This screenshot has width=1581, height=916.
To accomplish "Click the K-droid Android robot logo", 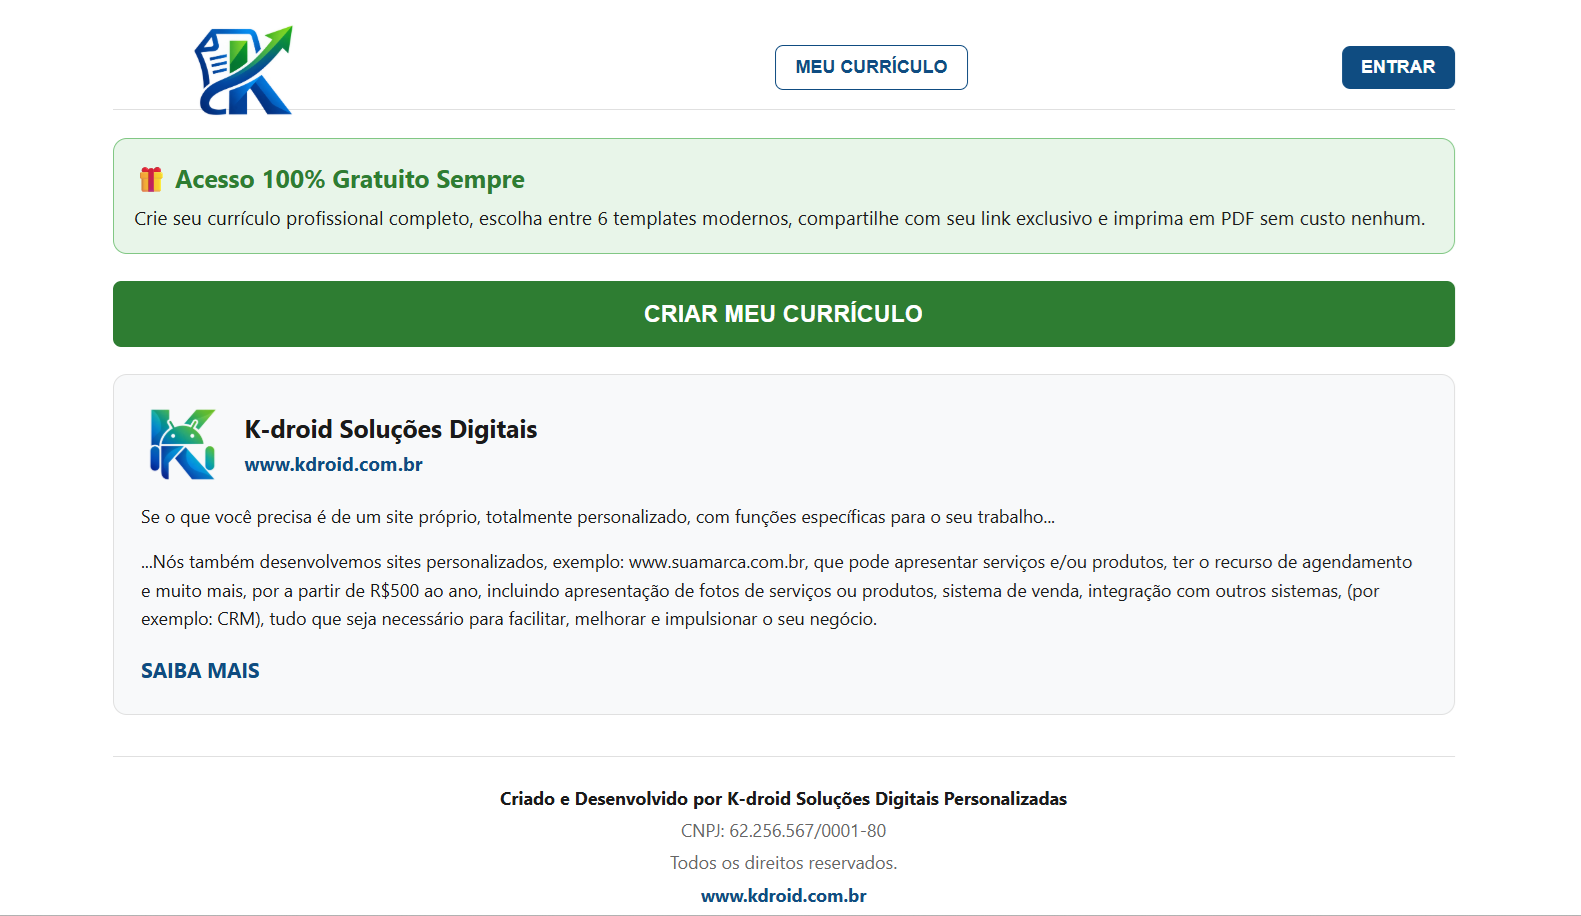I will click(x=182, y=444).
